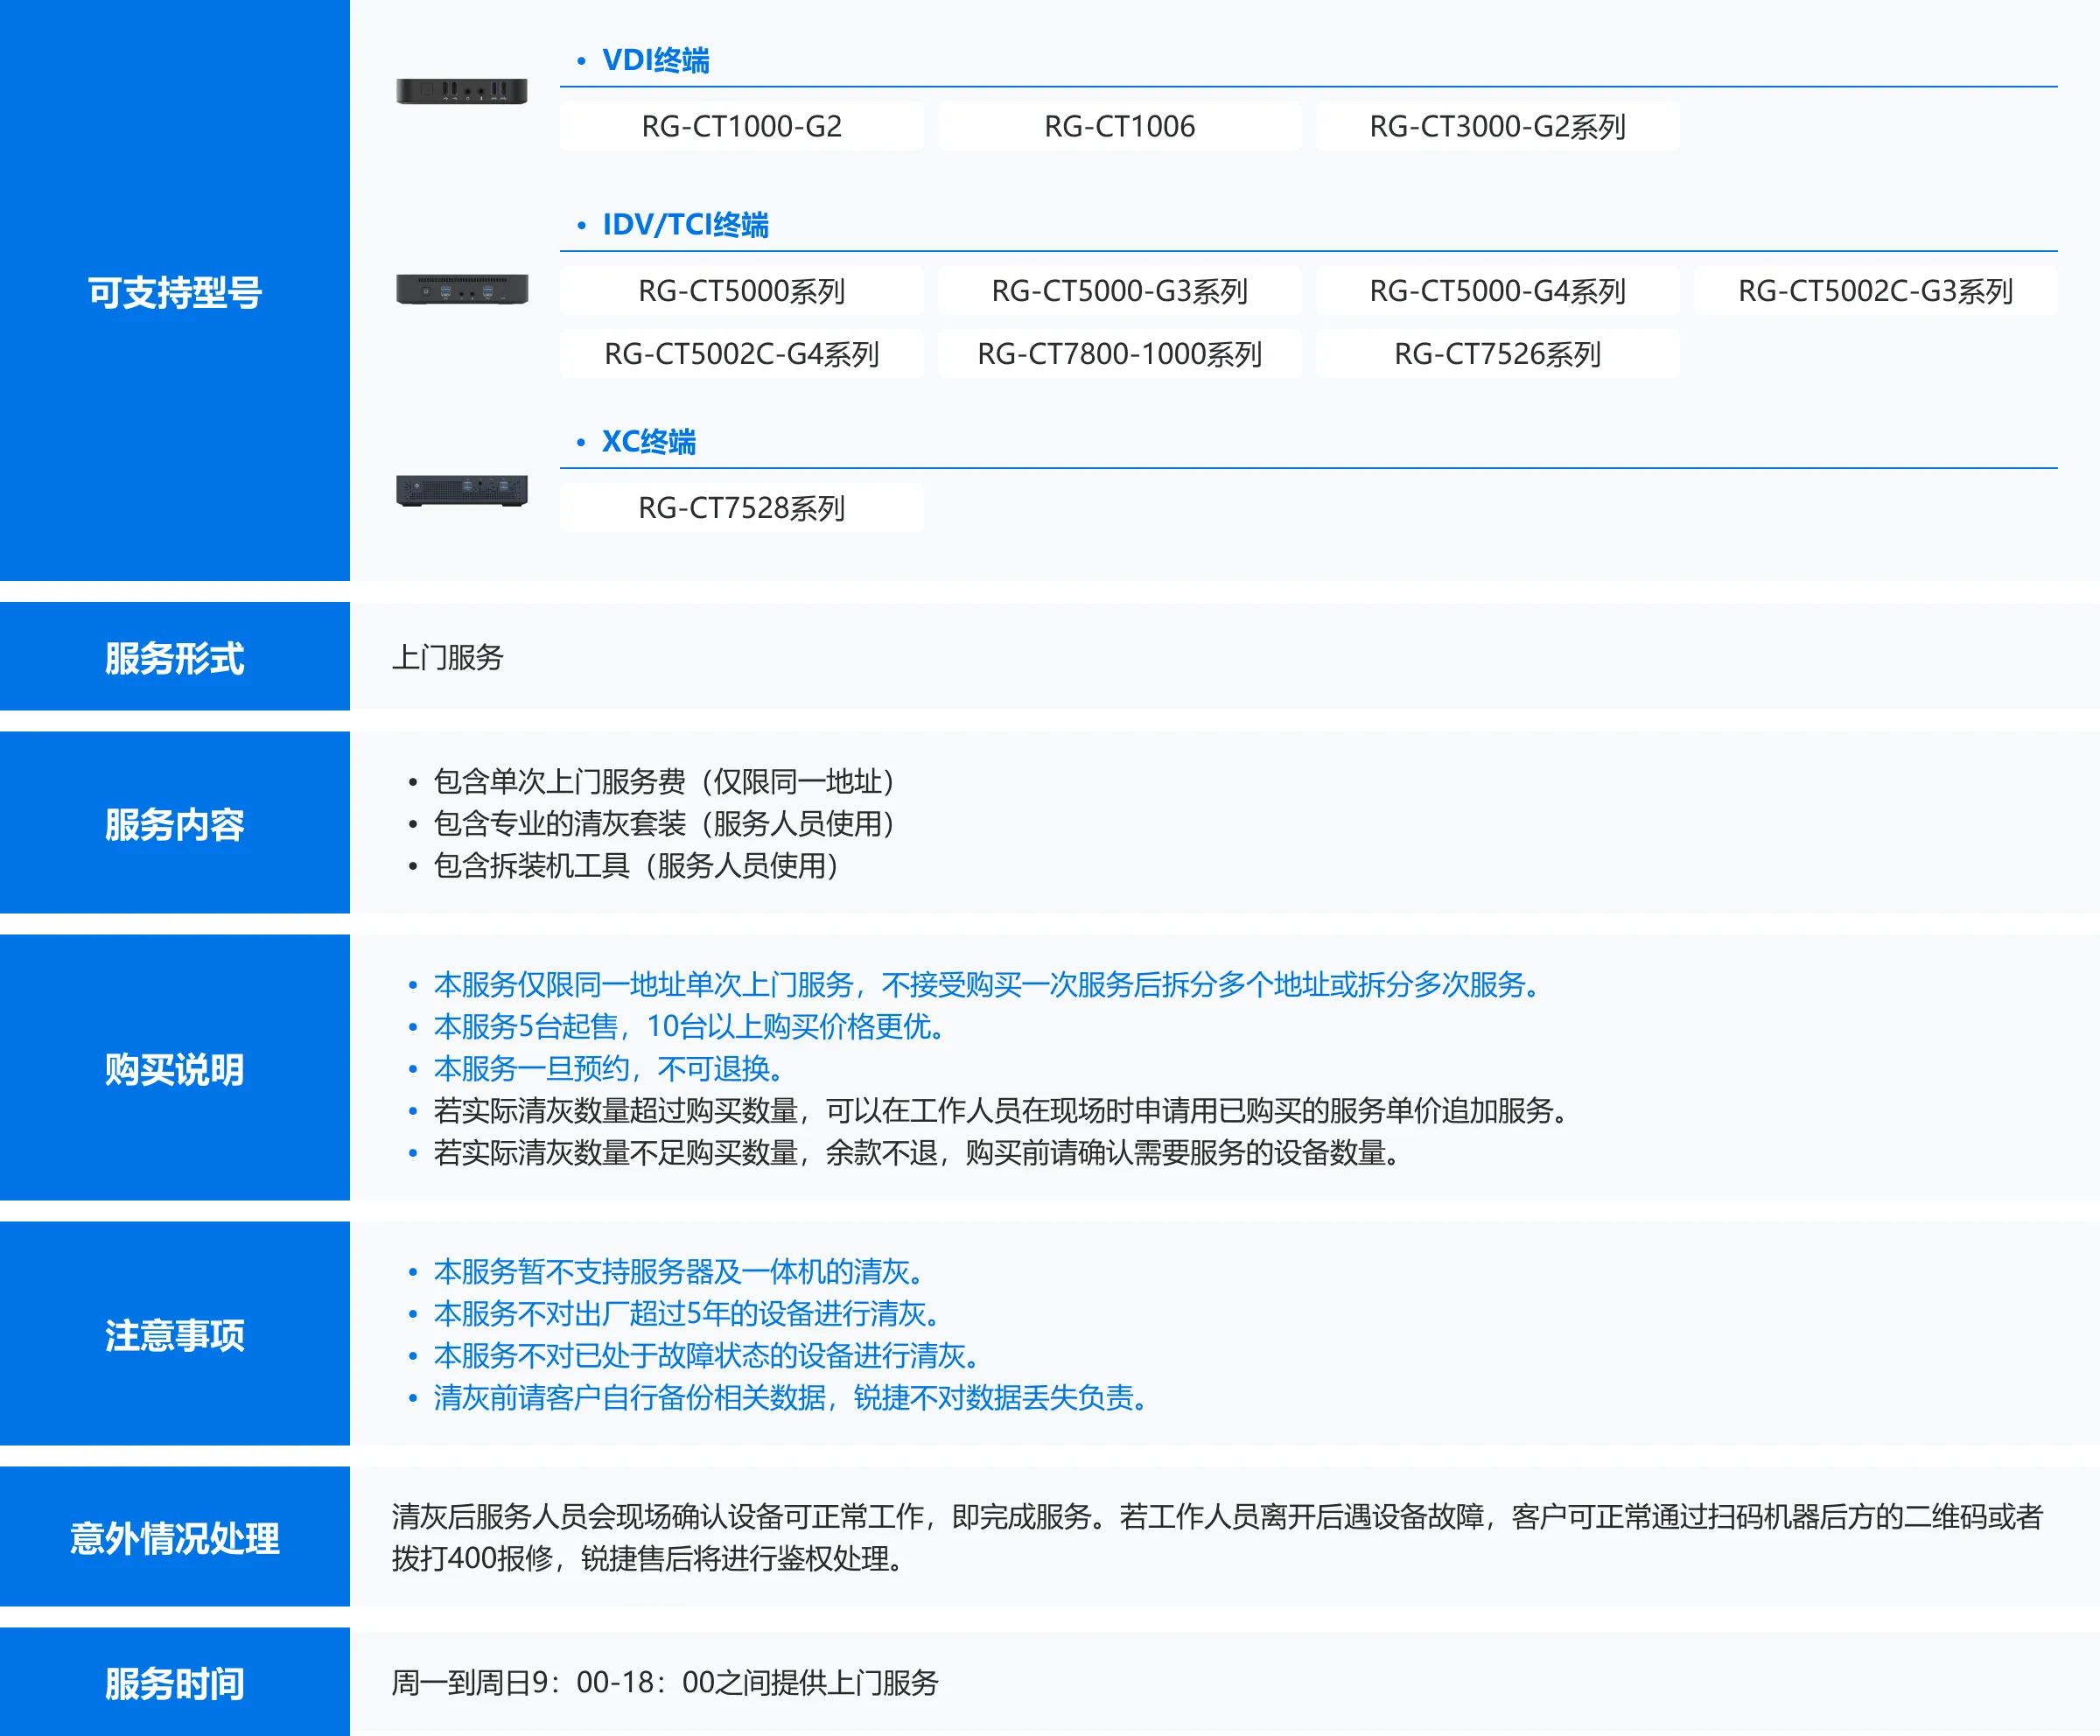This screenshot has width=2100, height=1736.
Task: Click the 服务内容 row header
Action: (x=175, y=823)
